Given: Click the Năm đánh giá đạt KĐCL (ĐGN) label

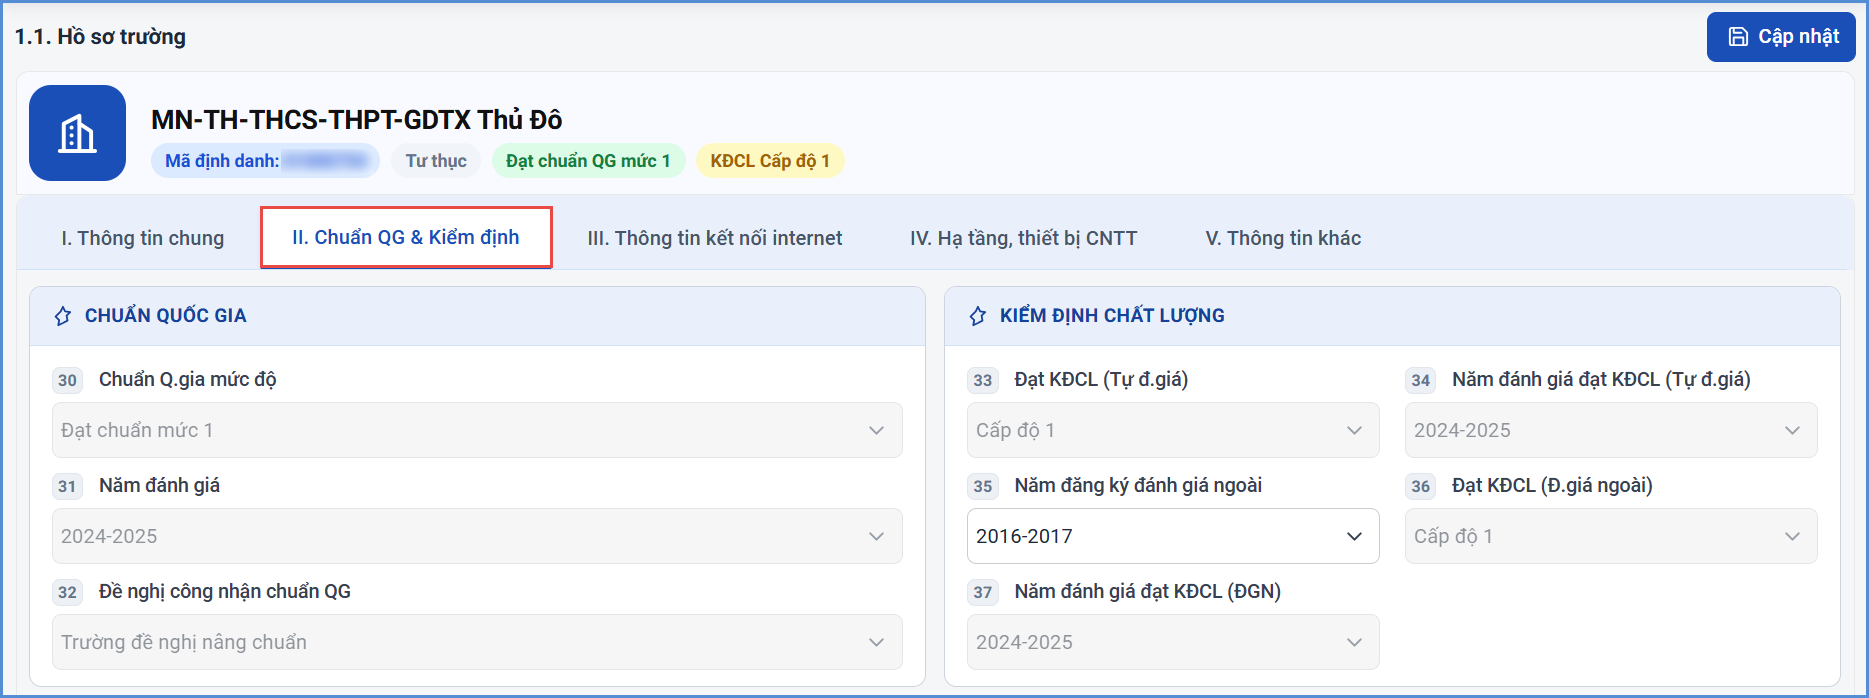Looking at the screenshot, I should (1148, 592).
